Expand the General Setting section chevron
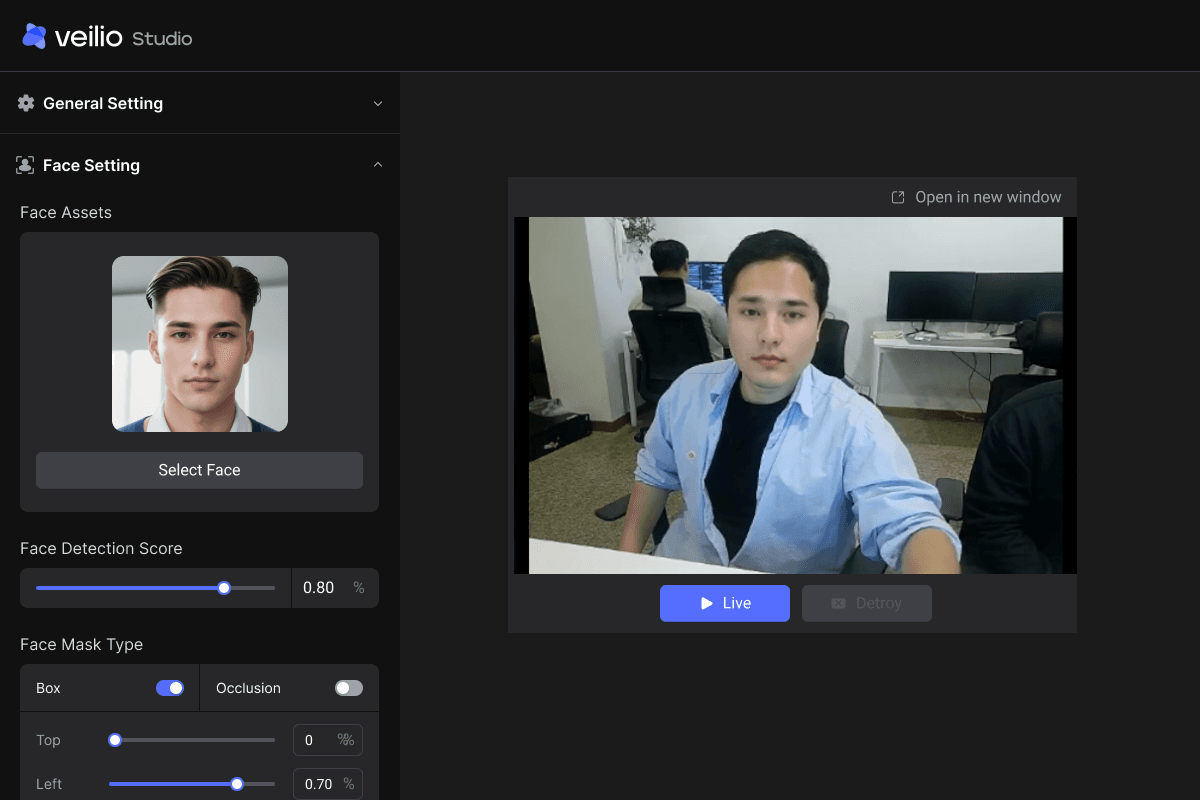1200x800 pixels. coord(378,103)
